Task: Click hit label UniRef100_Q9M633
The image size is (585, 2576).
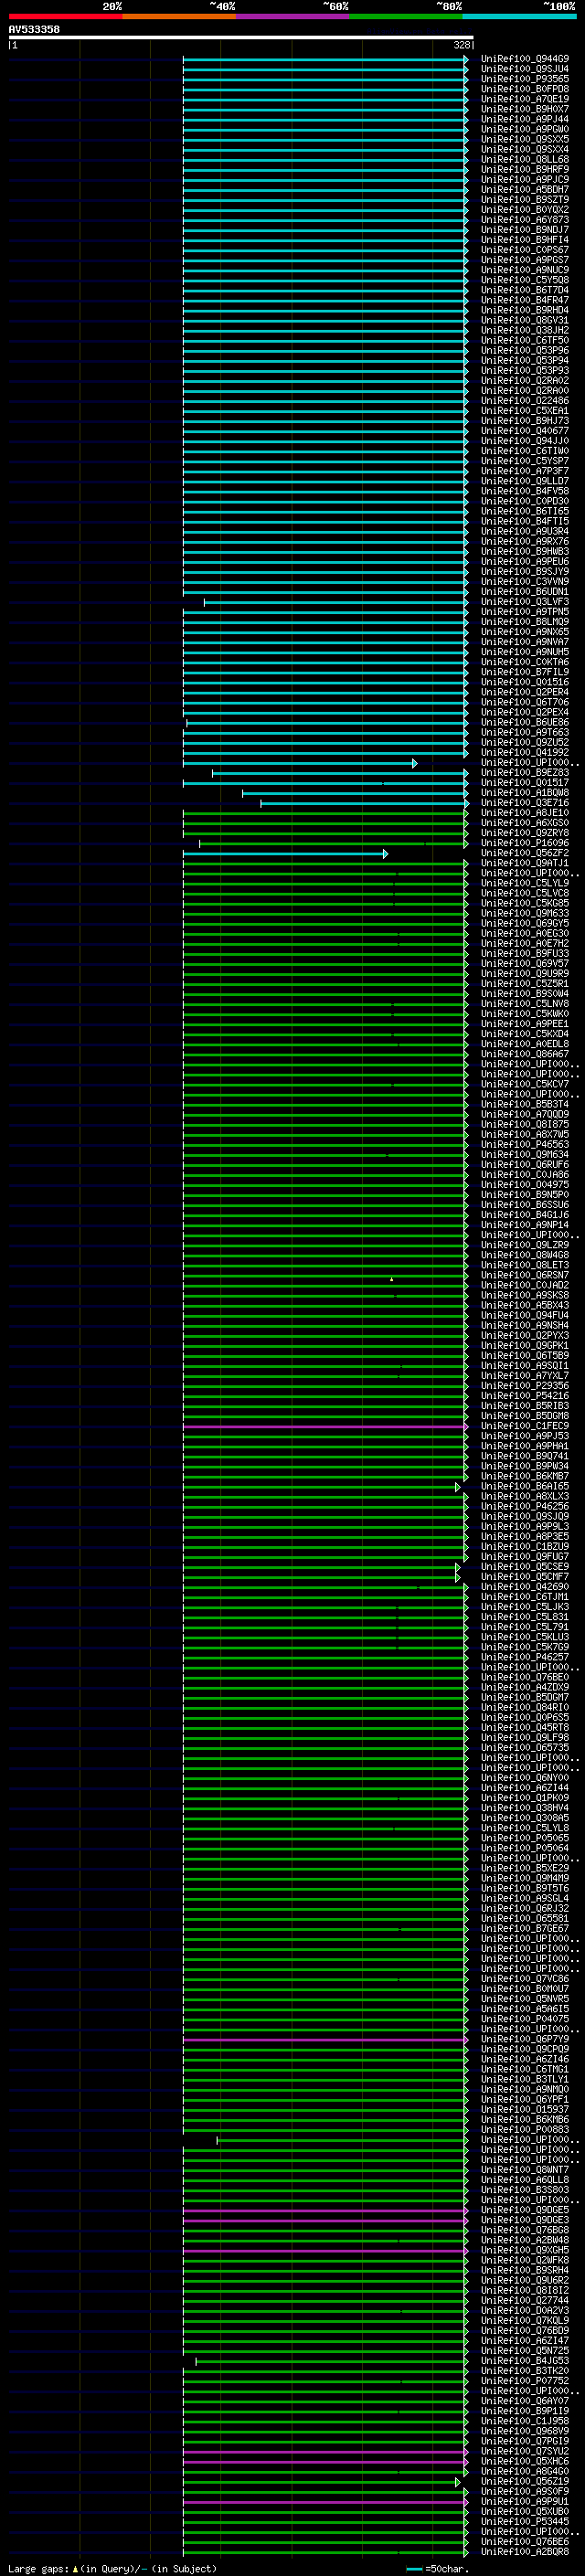Action: click(525, 913)
